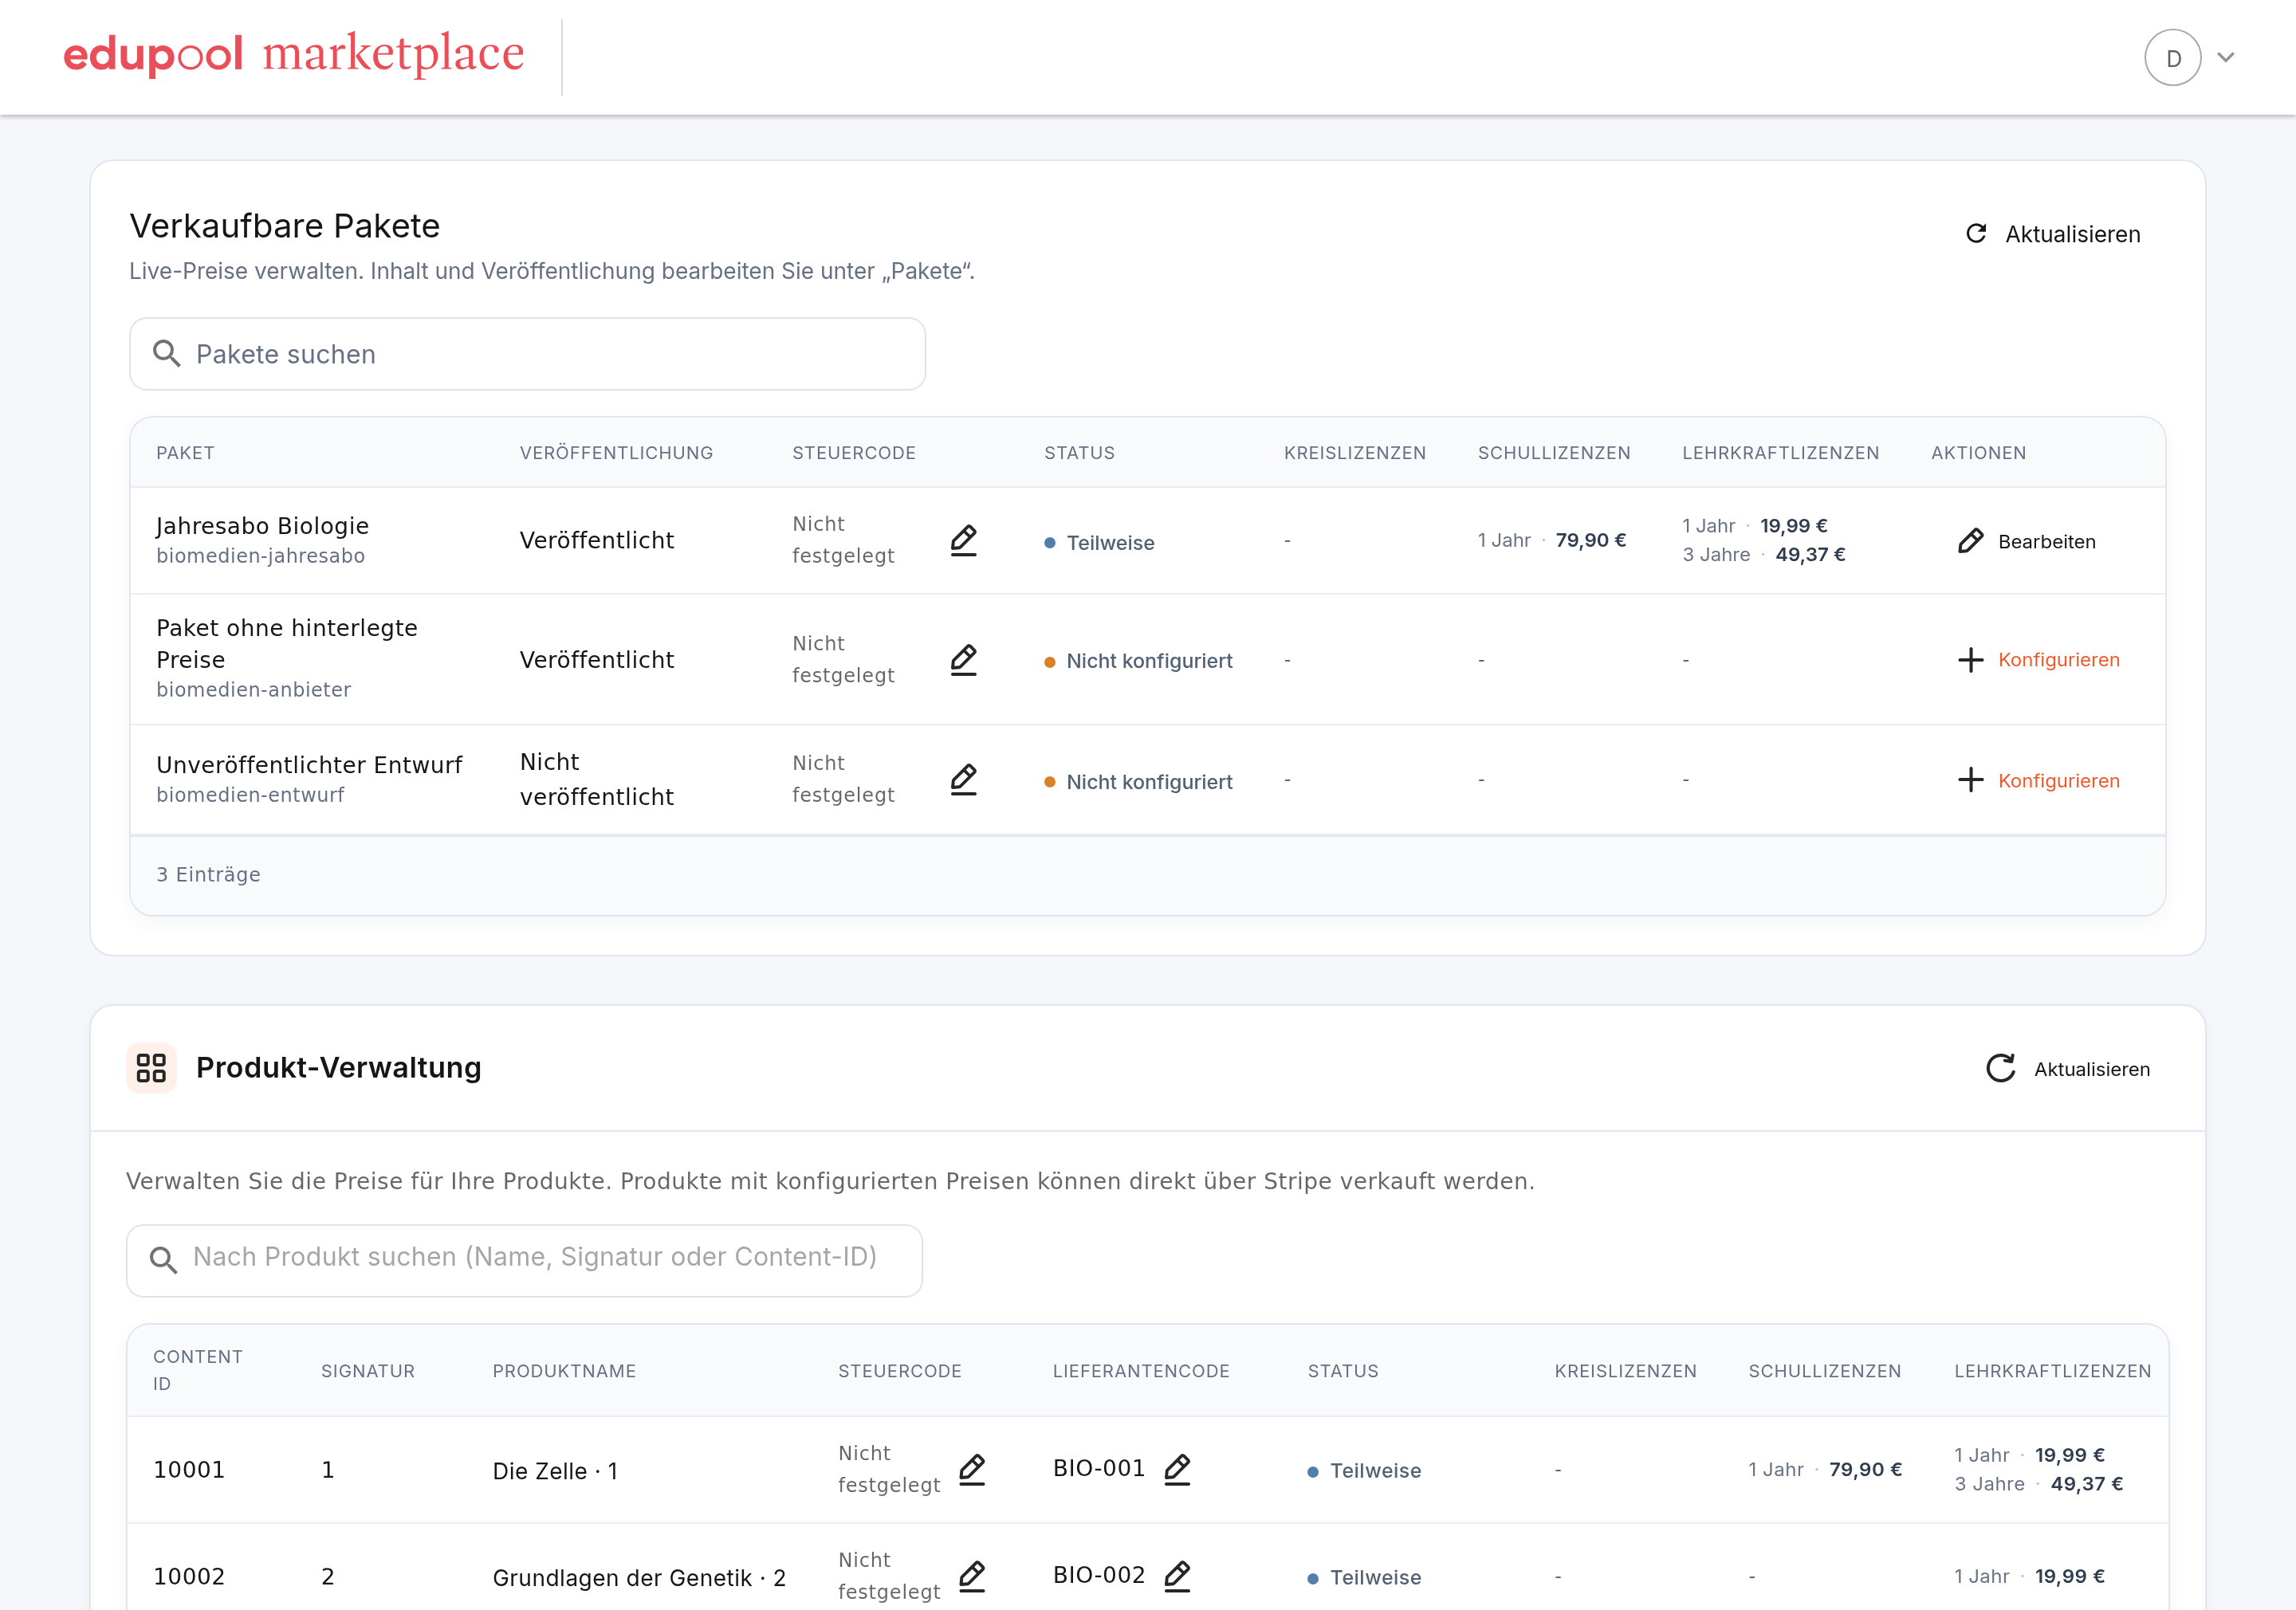Click the biomedien-entwurf text

coord(250,795)
